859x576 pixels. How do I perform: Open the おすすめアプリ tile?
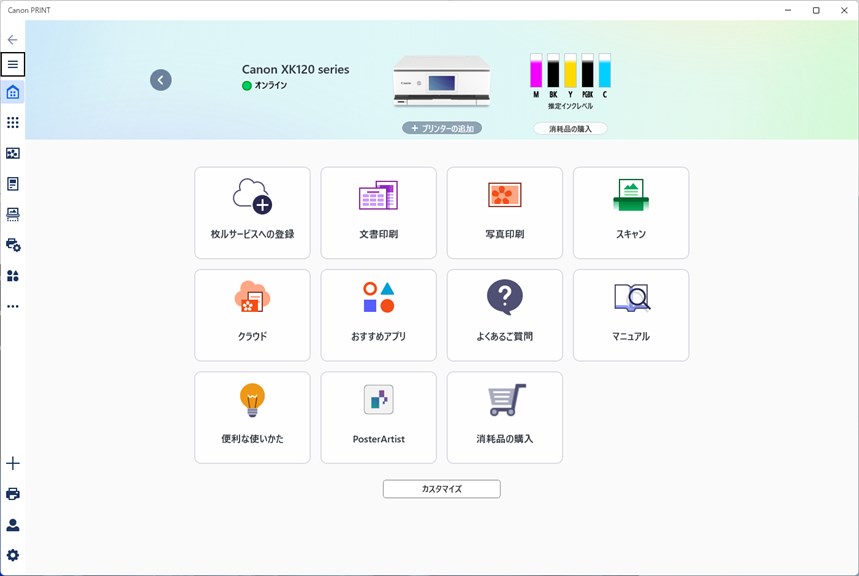(x=379, y=315)
